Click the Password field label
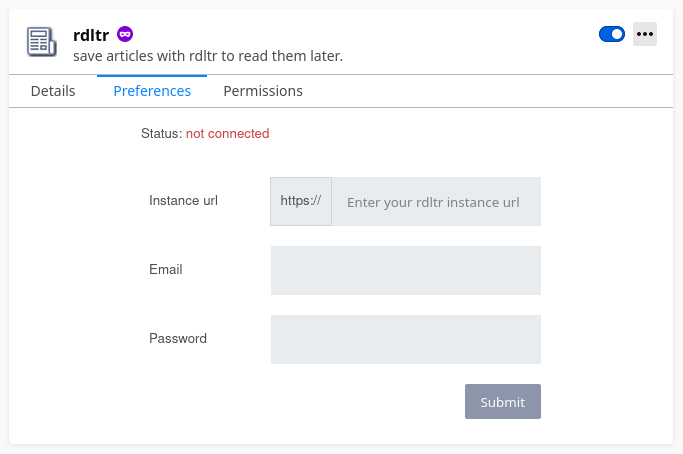 tap(178, 339)
